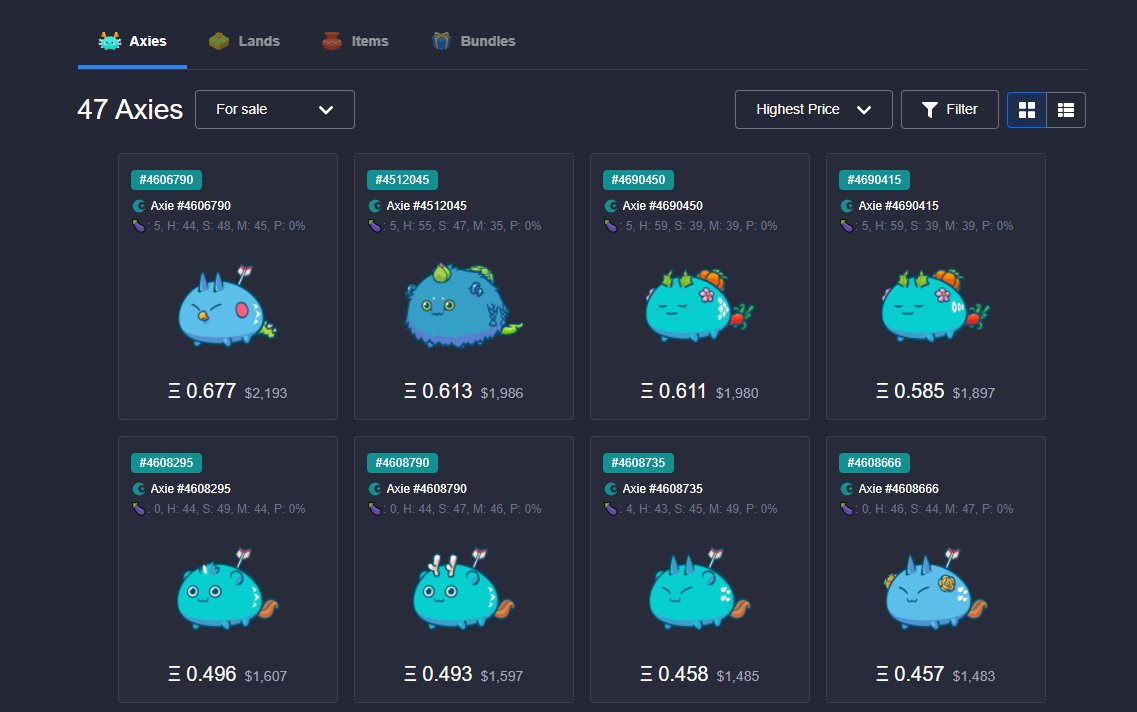
Task: Click the breed count icon on Axie #4690415
Action: 847,225
